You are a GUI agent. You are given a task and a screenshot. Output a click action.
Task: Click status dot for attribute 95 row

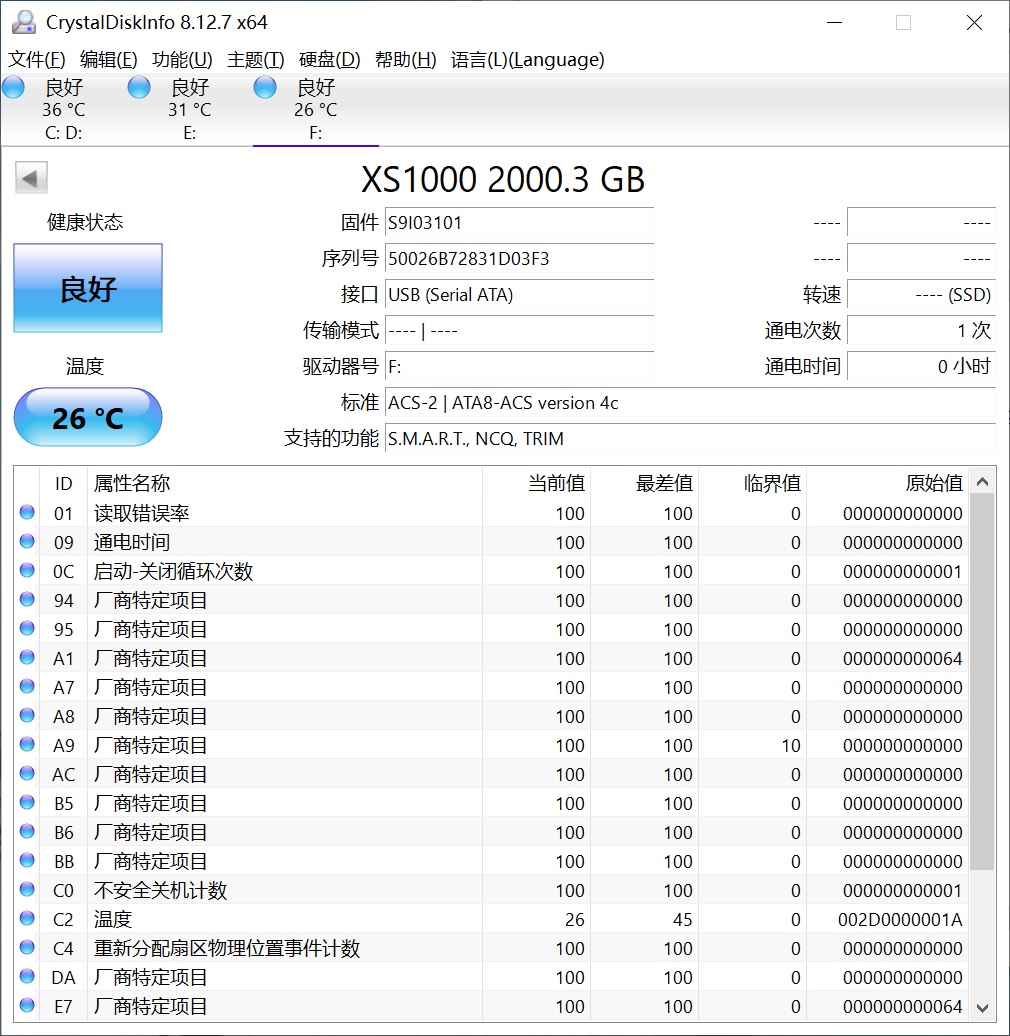click(27, 628)
